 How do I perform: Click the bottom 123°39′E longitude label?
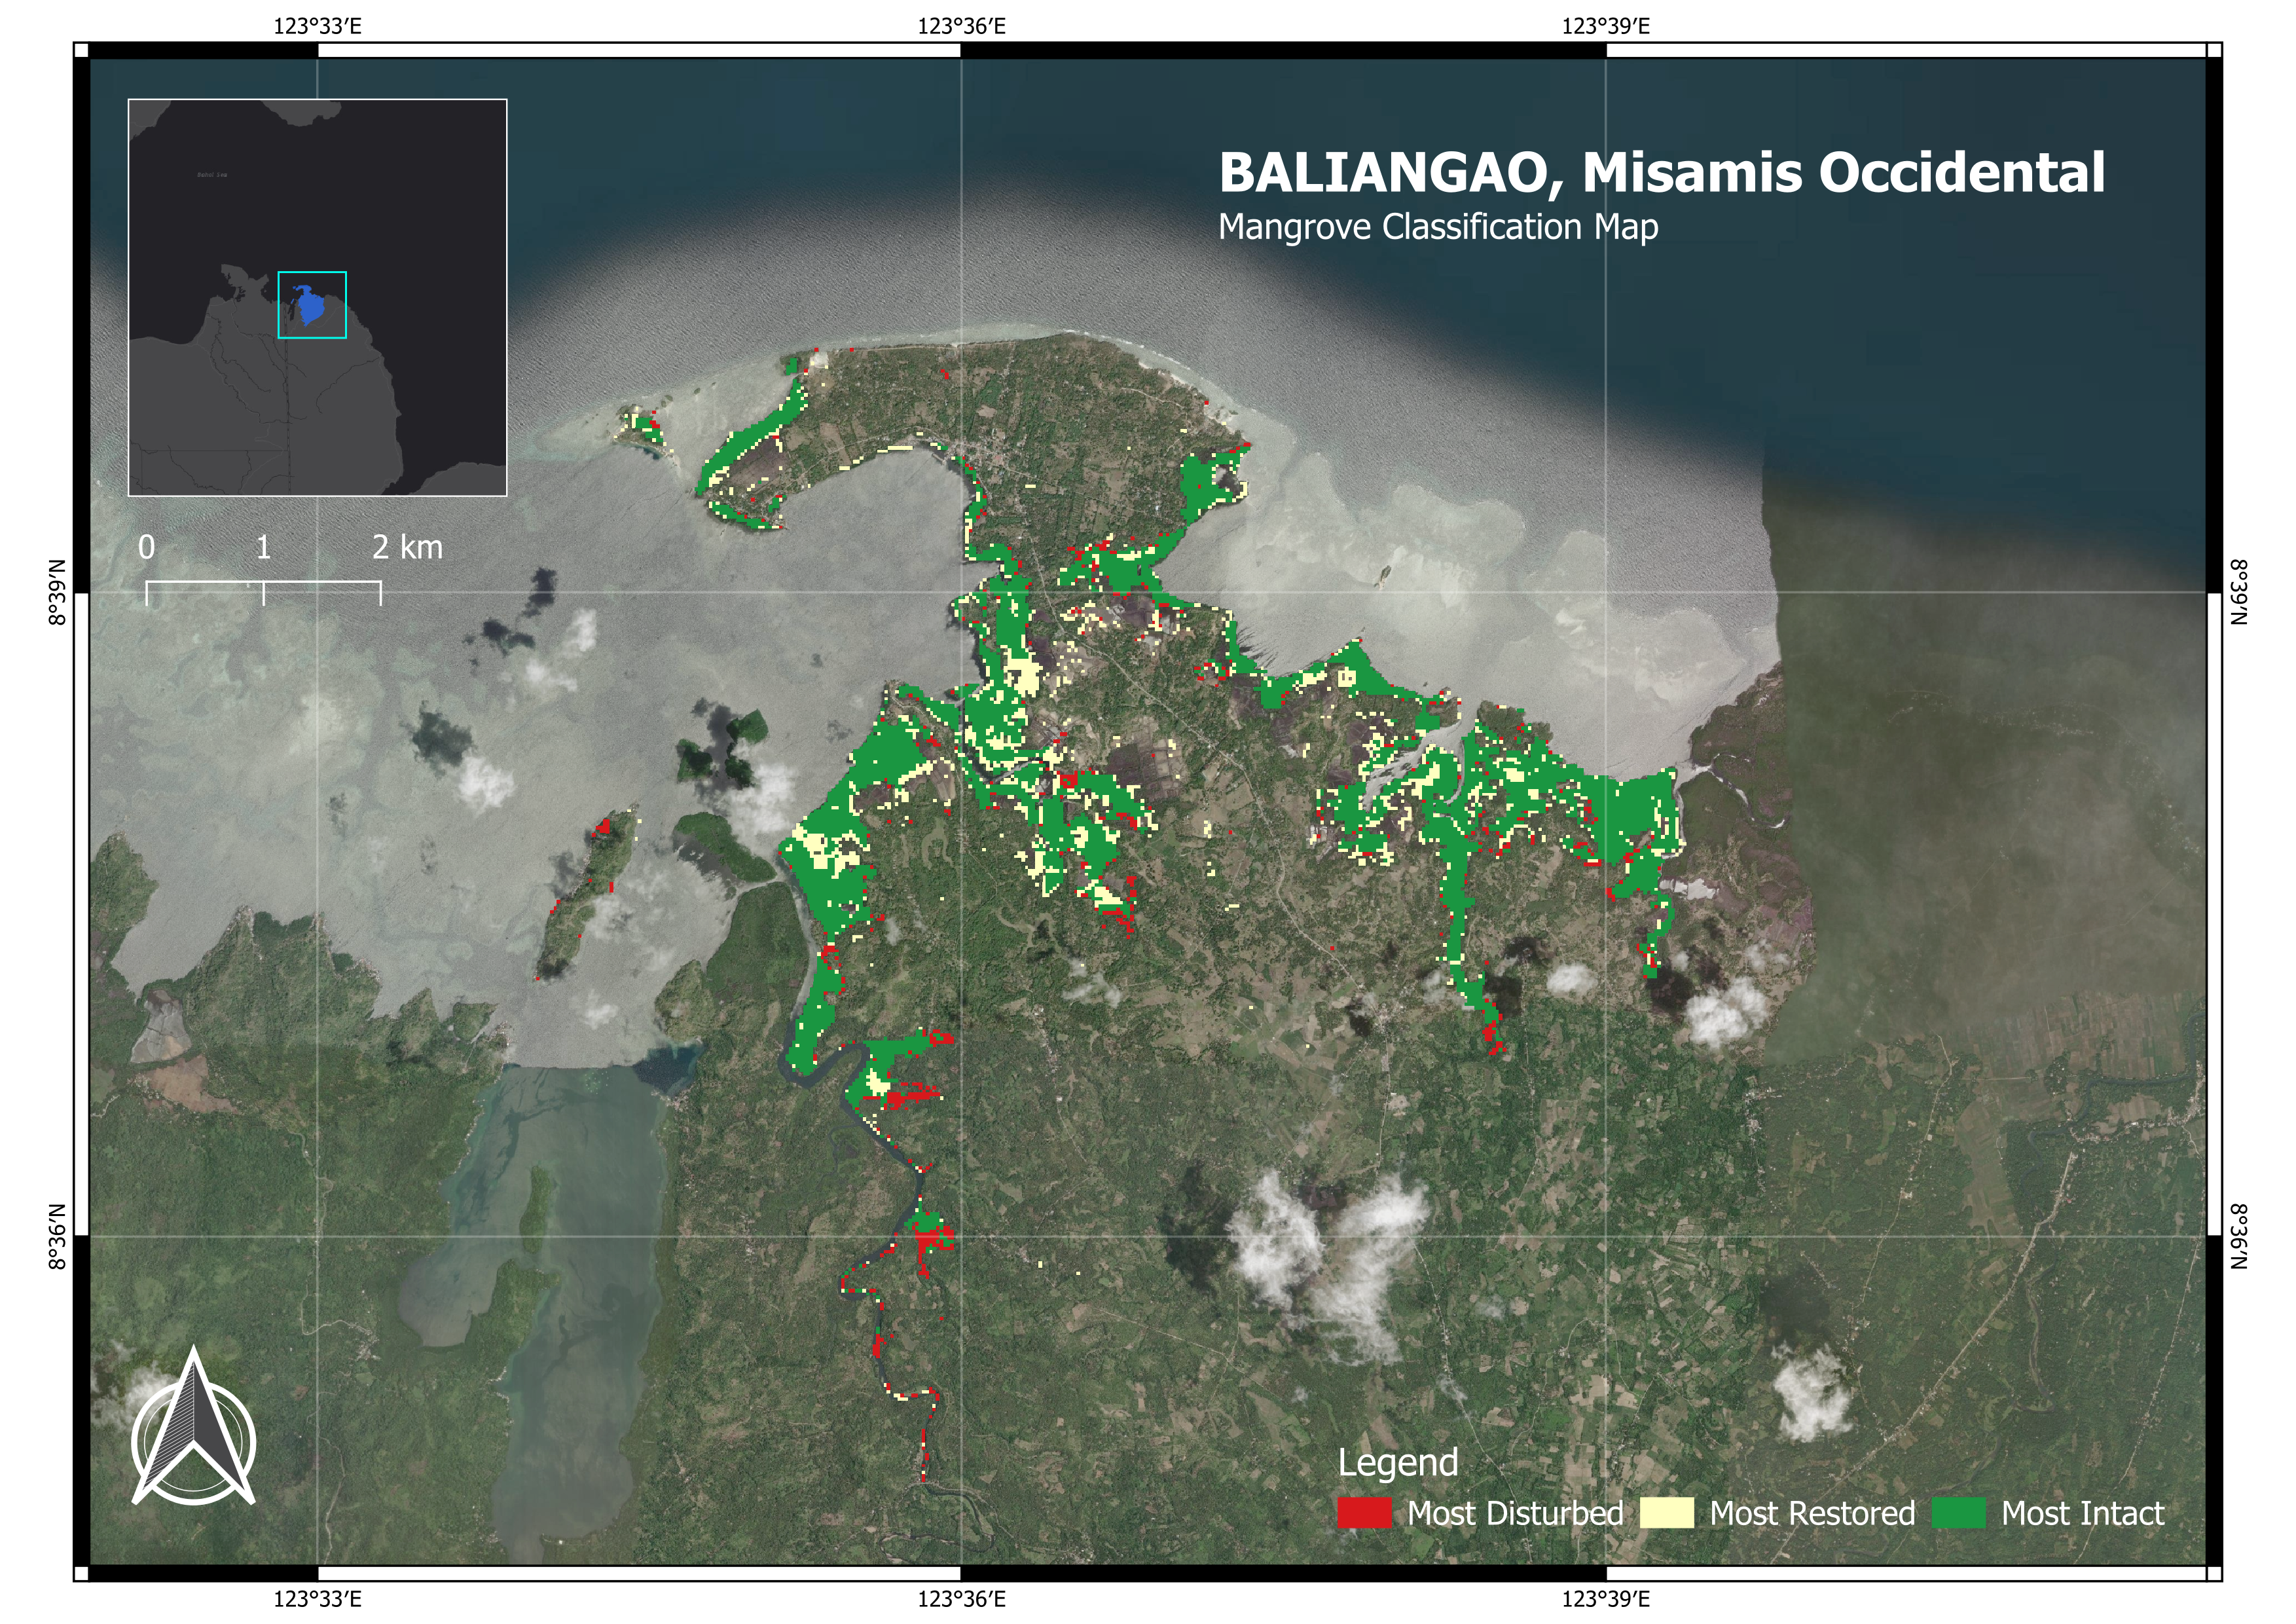1605,1599
